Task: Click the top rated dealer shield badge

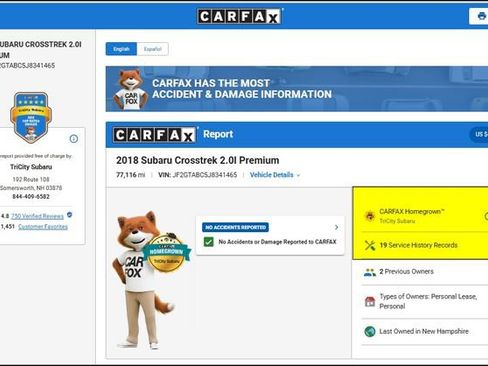Action: (31, 118)
